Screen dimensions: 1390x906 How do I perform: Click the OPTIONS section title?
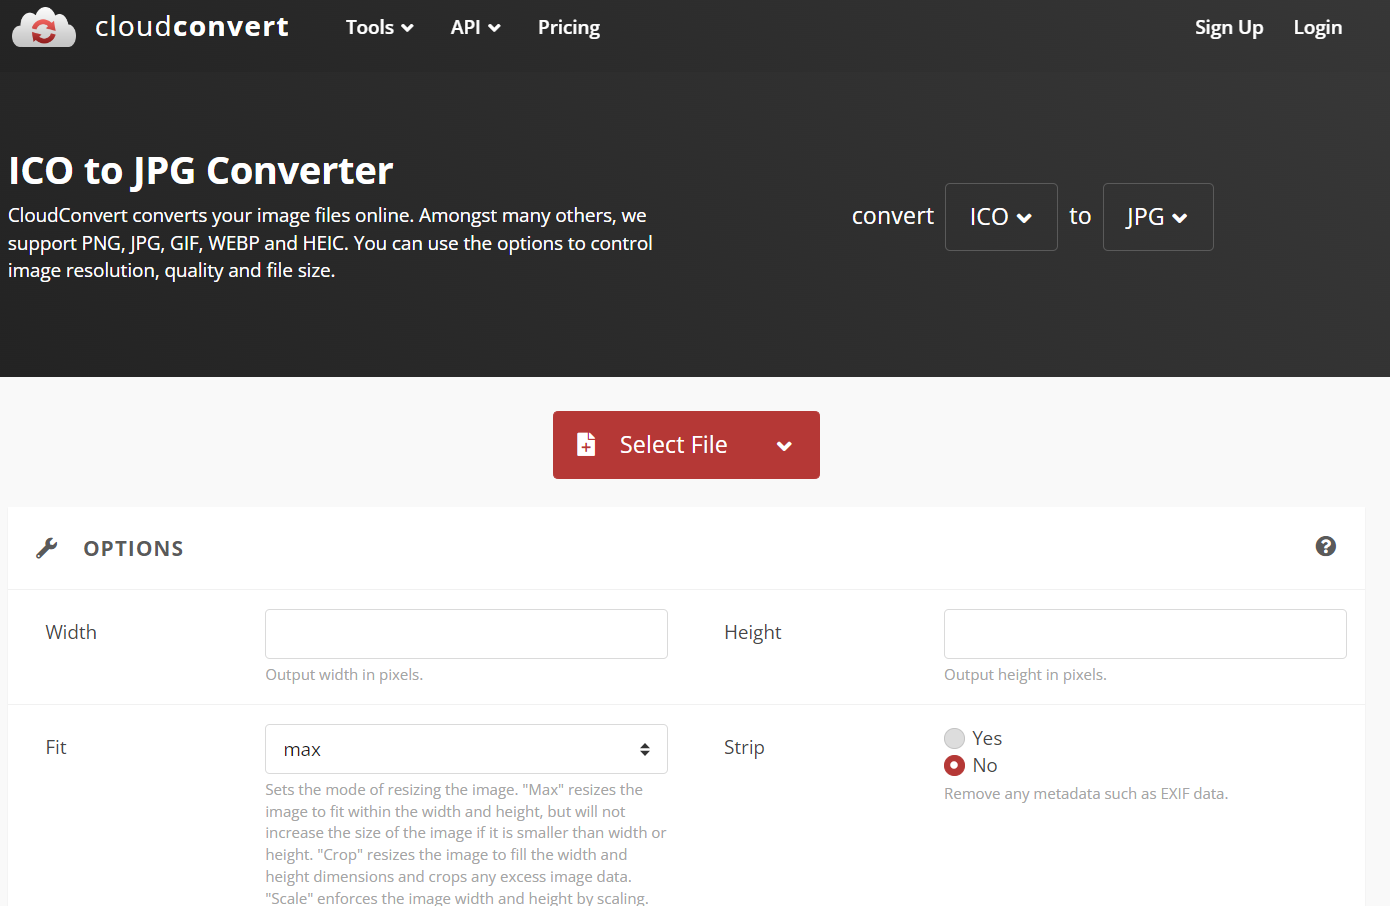tap(134, 548)
